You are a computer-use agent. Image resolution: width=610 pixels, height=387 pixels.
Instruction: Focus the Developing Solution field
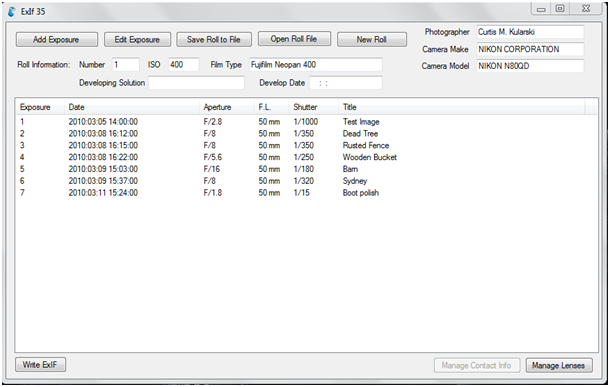(196, 83)
